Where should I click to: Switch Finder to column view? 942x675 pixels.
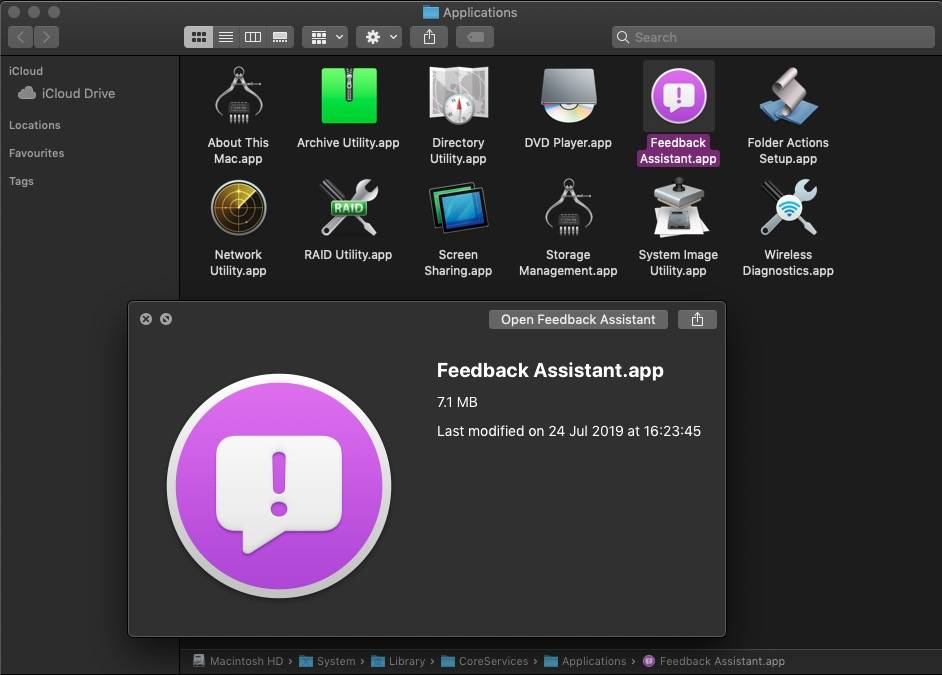[x=253, y=37]
